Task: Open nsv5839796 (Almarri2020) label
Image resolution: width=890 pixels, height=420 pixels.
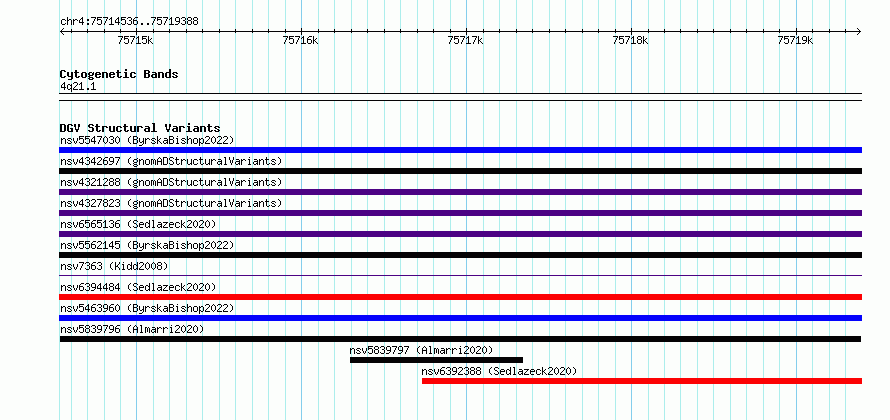Action: [132, 329]
